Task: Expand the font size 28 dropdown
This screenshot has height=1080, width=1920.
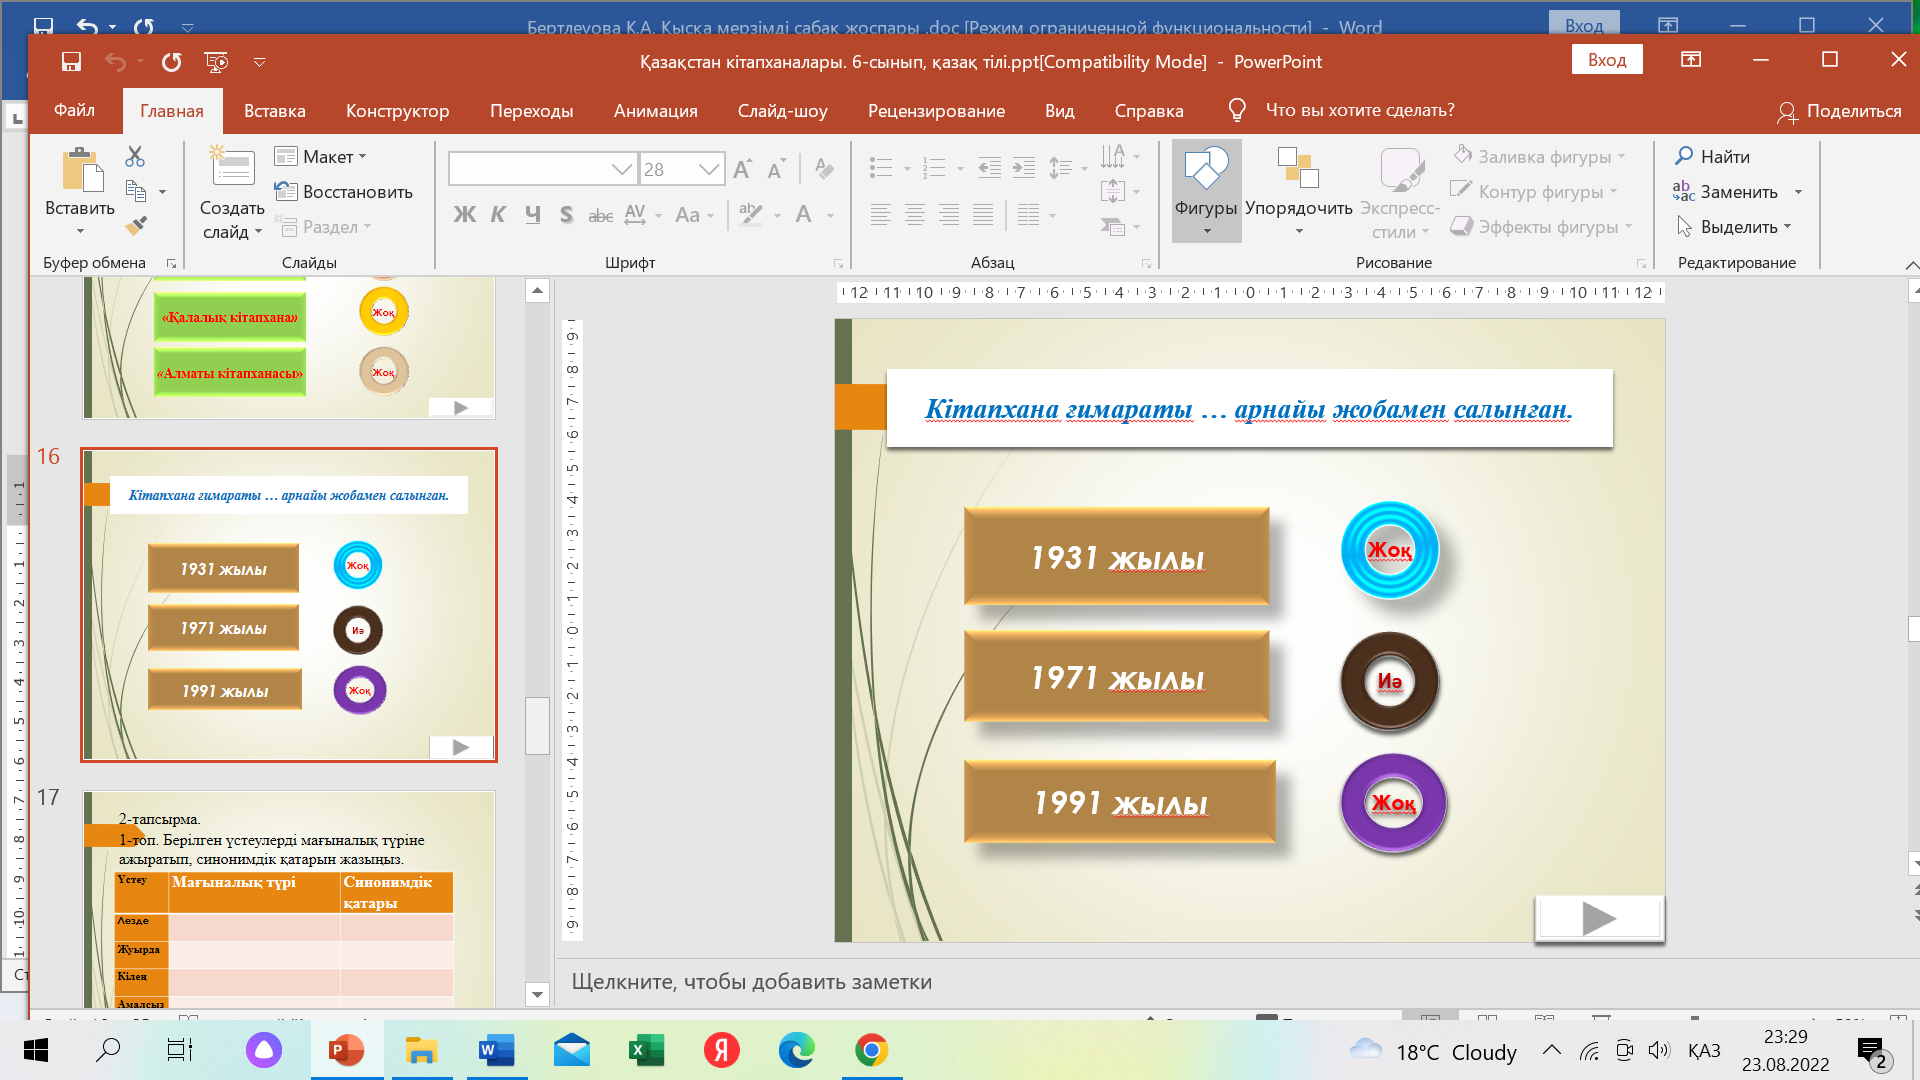Action: (x=709, y=169)
